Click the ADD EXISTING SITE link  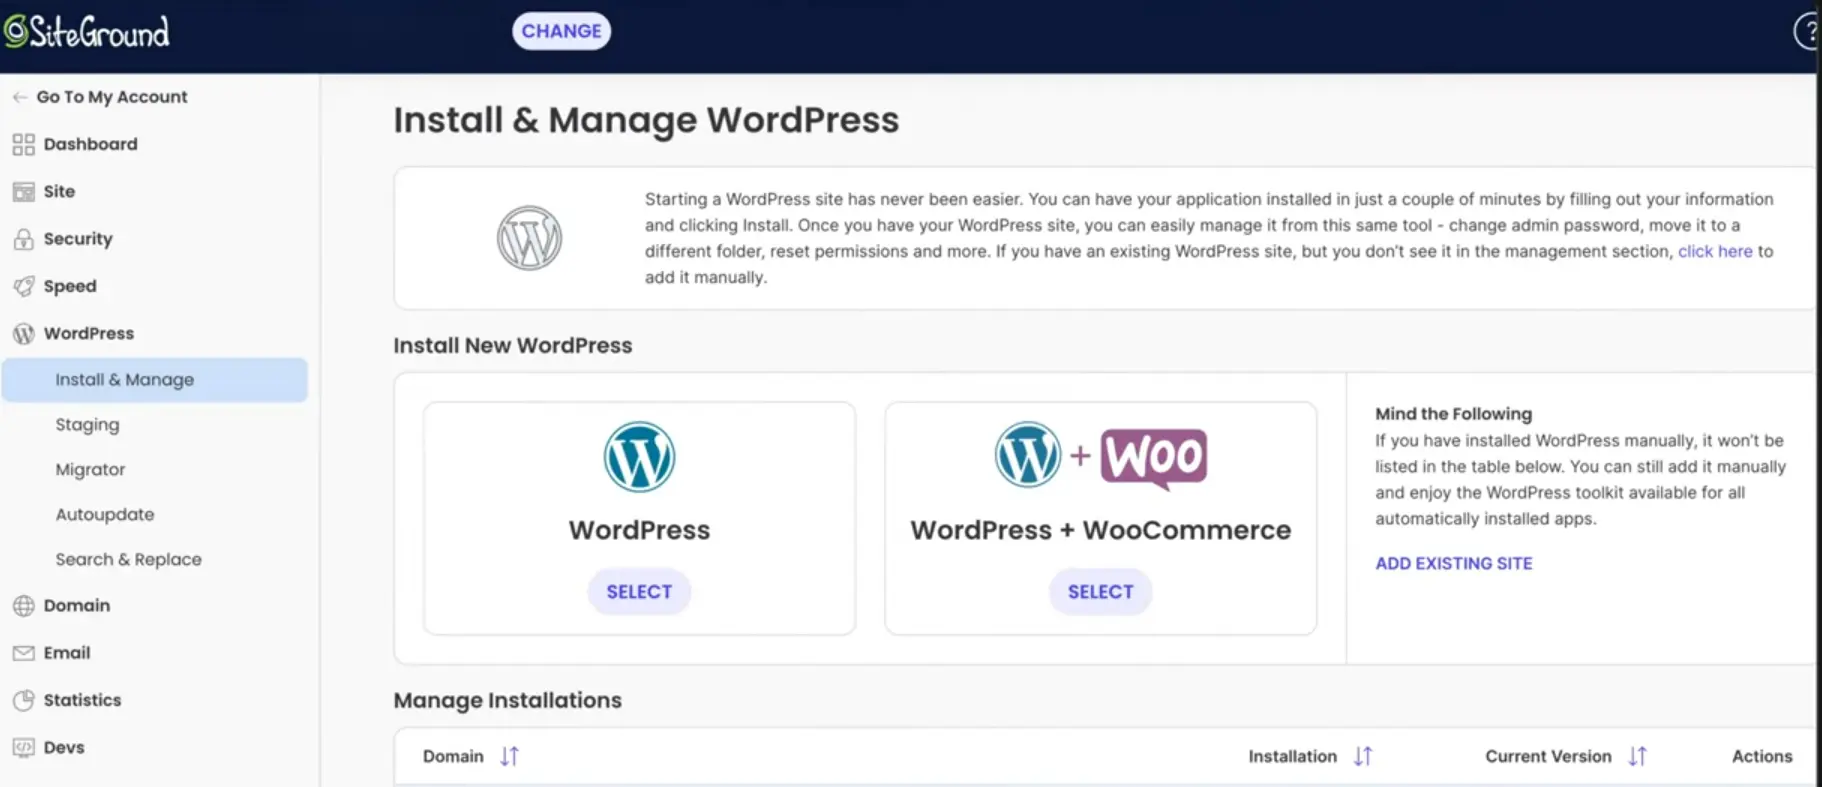point(1453,564)
